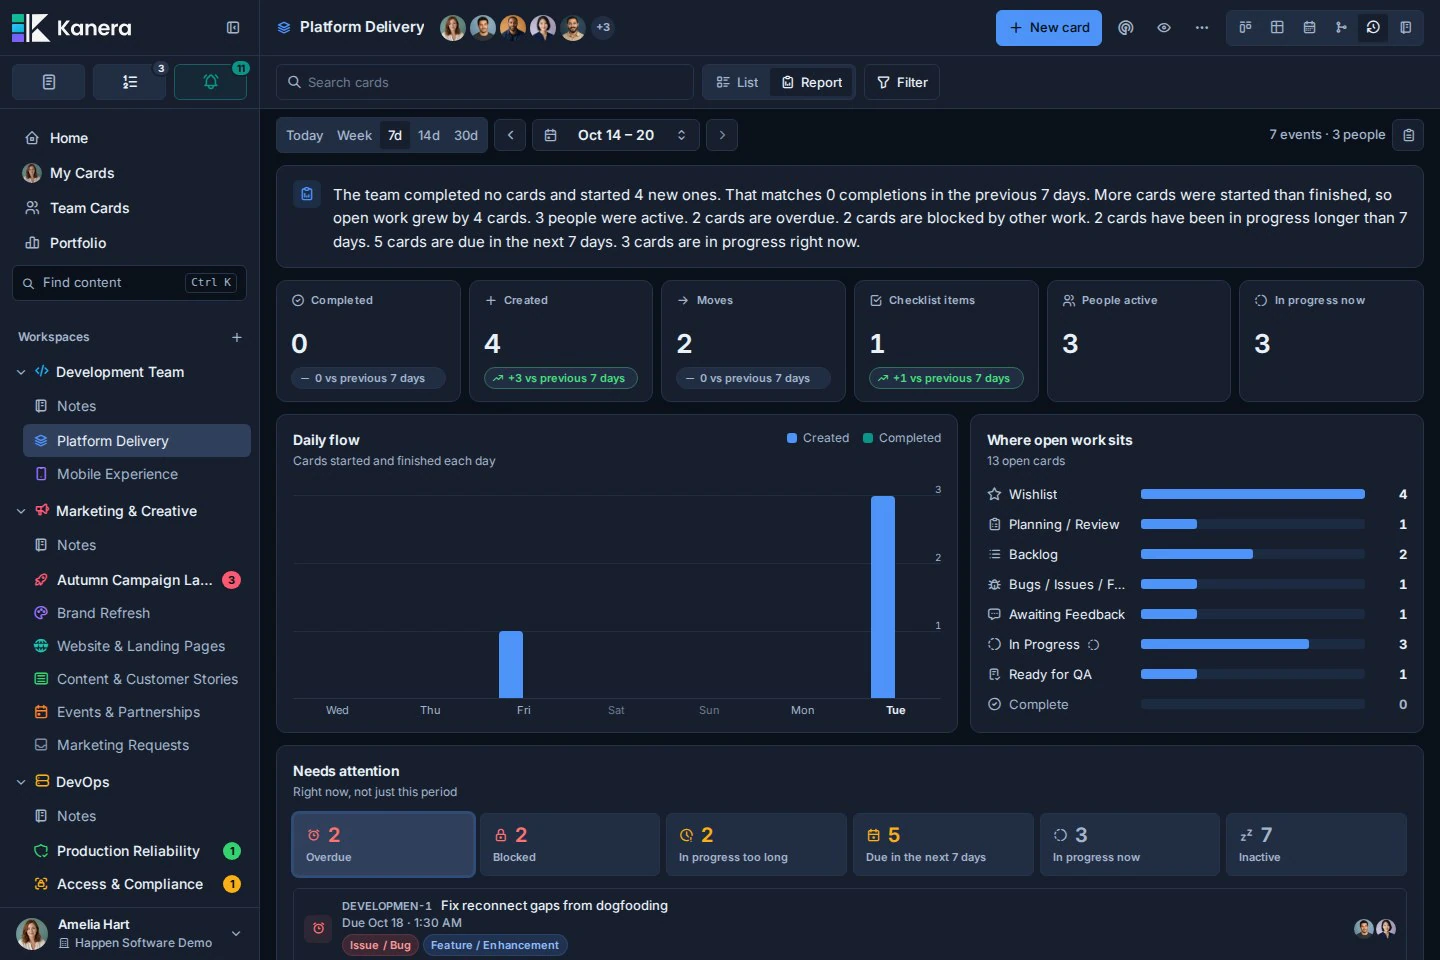Collapse the Development Team workspace
This screenshot has height=960, width=1440.
point(21,372)
